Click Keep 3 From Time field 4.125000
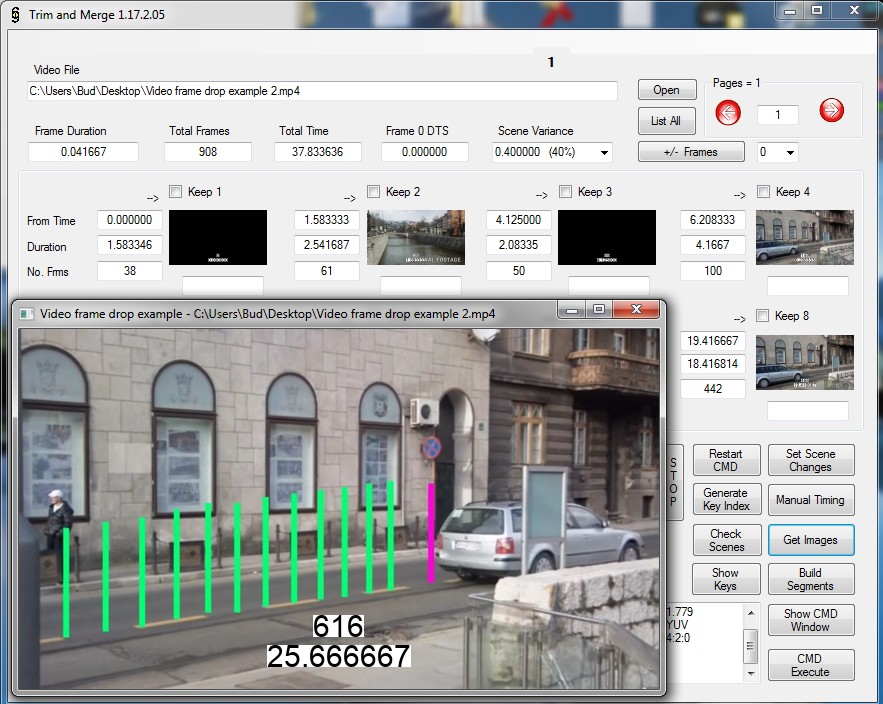 point(519,220)
